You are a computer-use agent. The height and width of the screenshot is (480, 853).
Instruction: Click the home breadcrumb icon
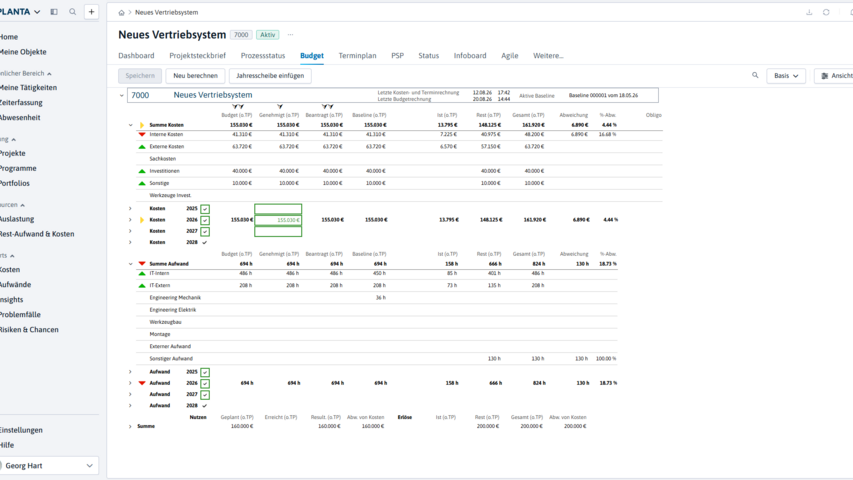coord(121,13)
